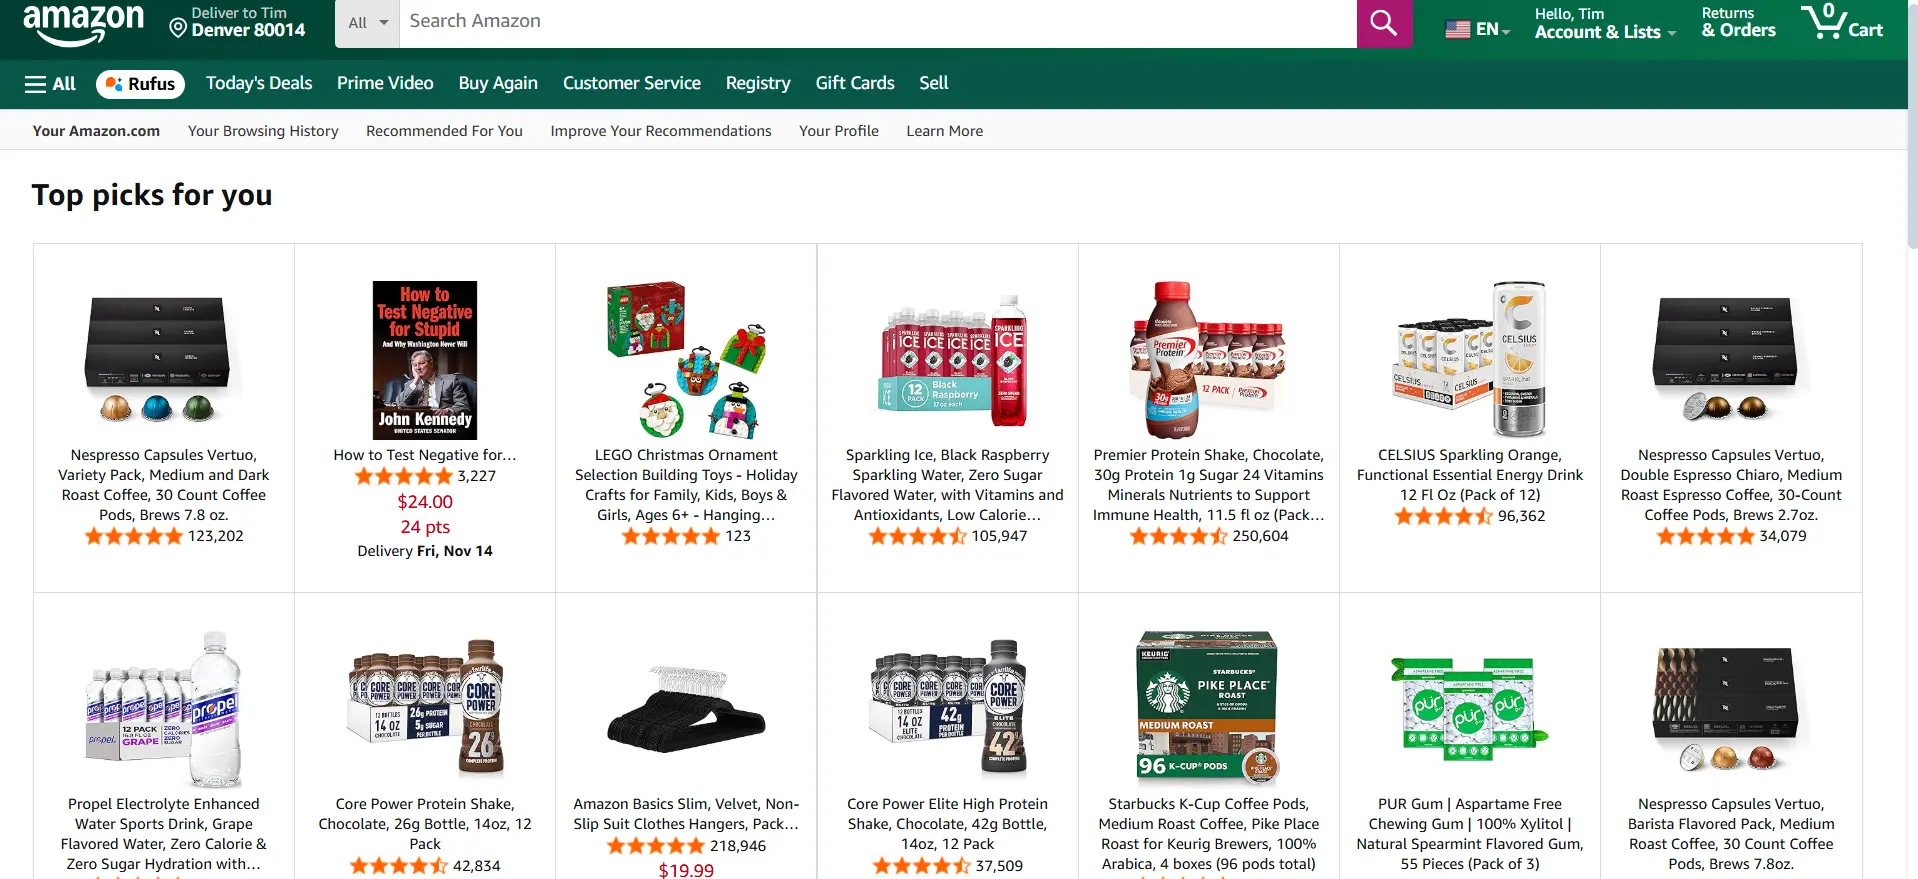The height and width of the screenshot is (879, 1918).
Task: Click the Amazon logo
Action: coord(84,23)
